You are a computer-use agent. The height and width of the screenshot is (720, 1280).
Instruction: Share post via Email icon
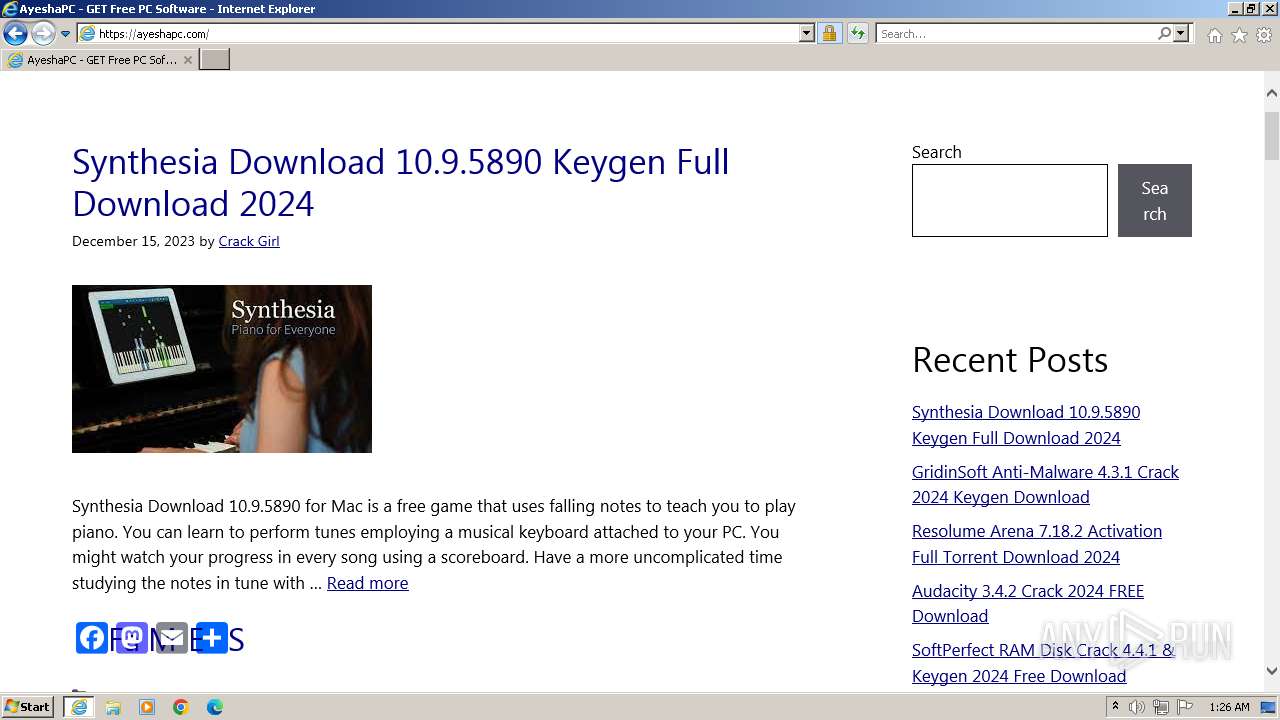[x=172, y=638]
